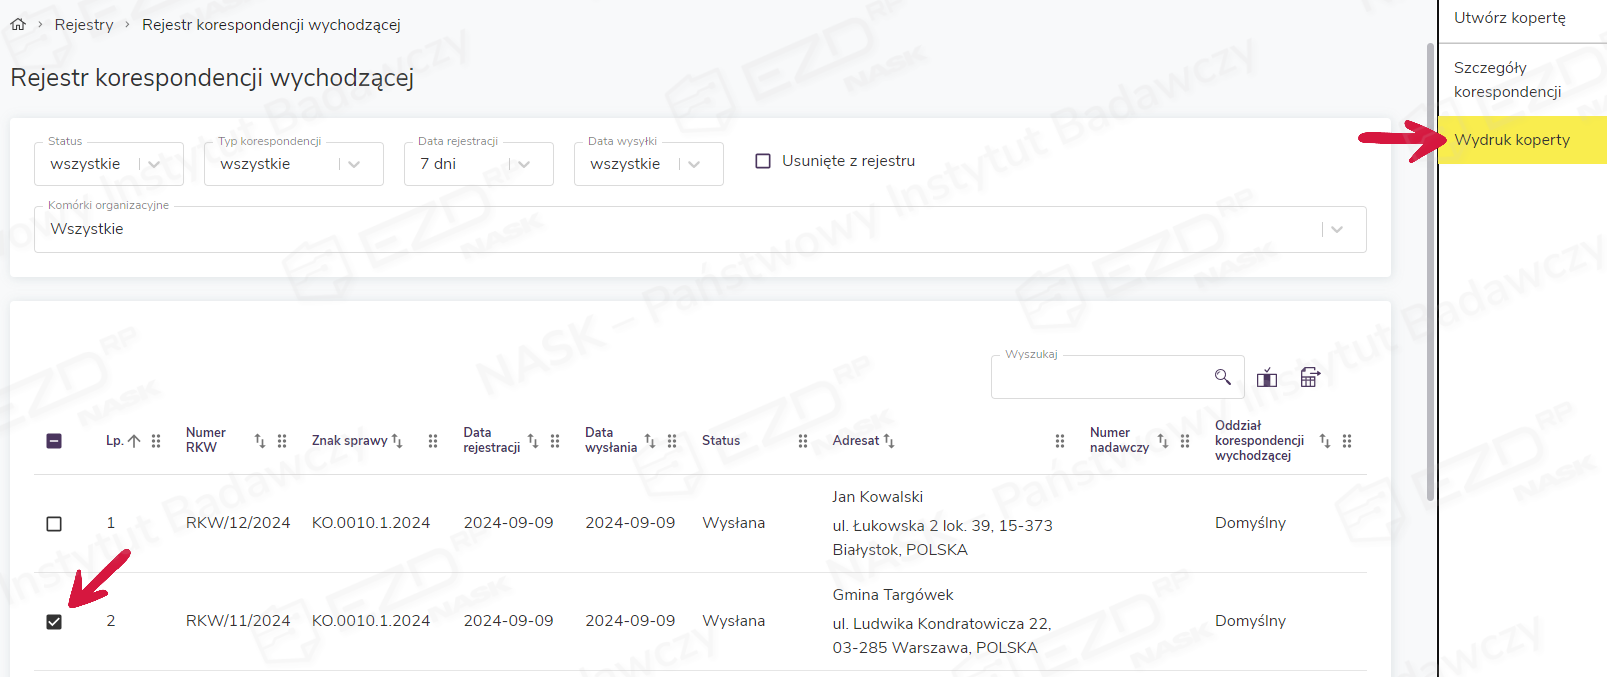Image resolution: width=1607 pixels, height=677 pixels.
Task: Click into the Wyszukaj search field
Action: pos(1100,378)
